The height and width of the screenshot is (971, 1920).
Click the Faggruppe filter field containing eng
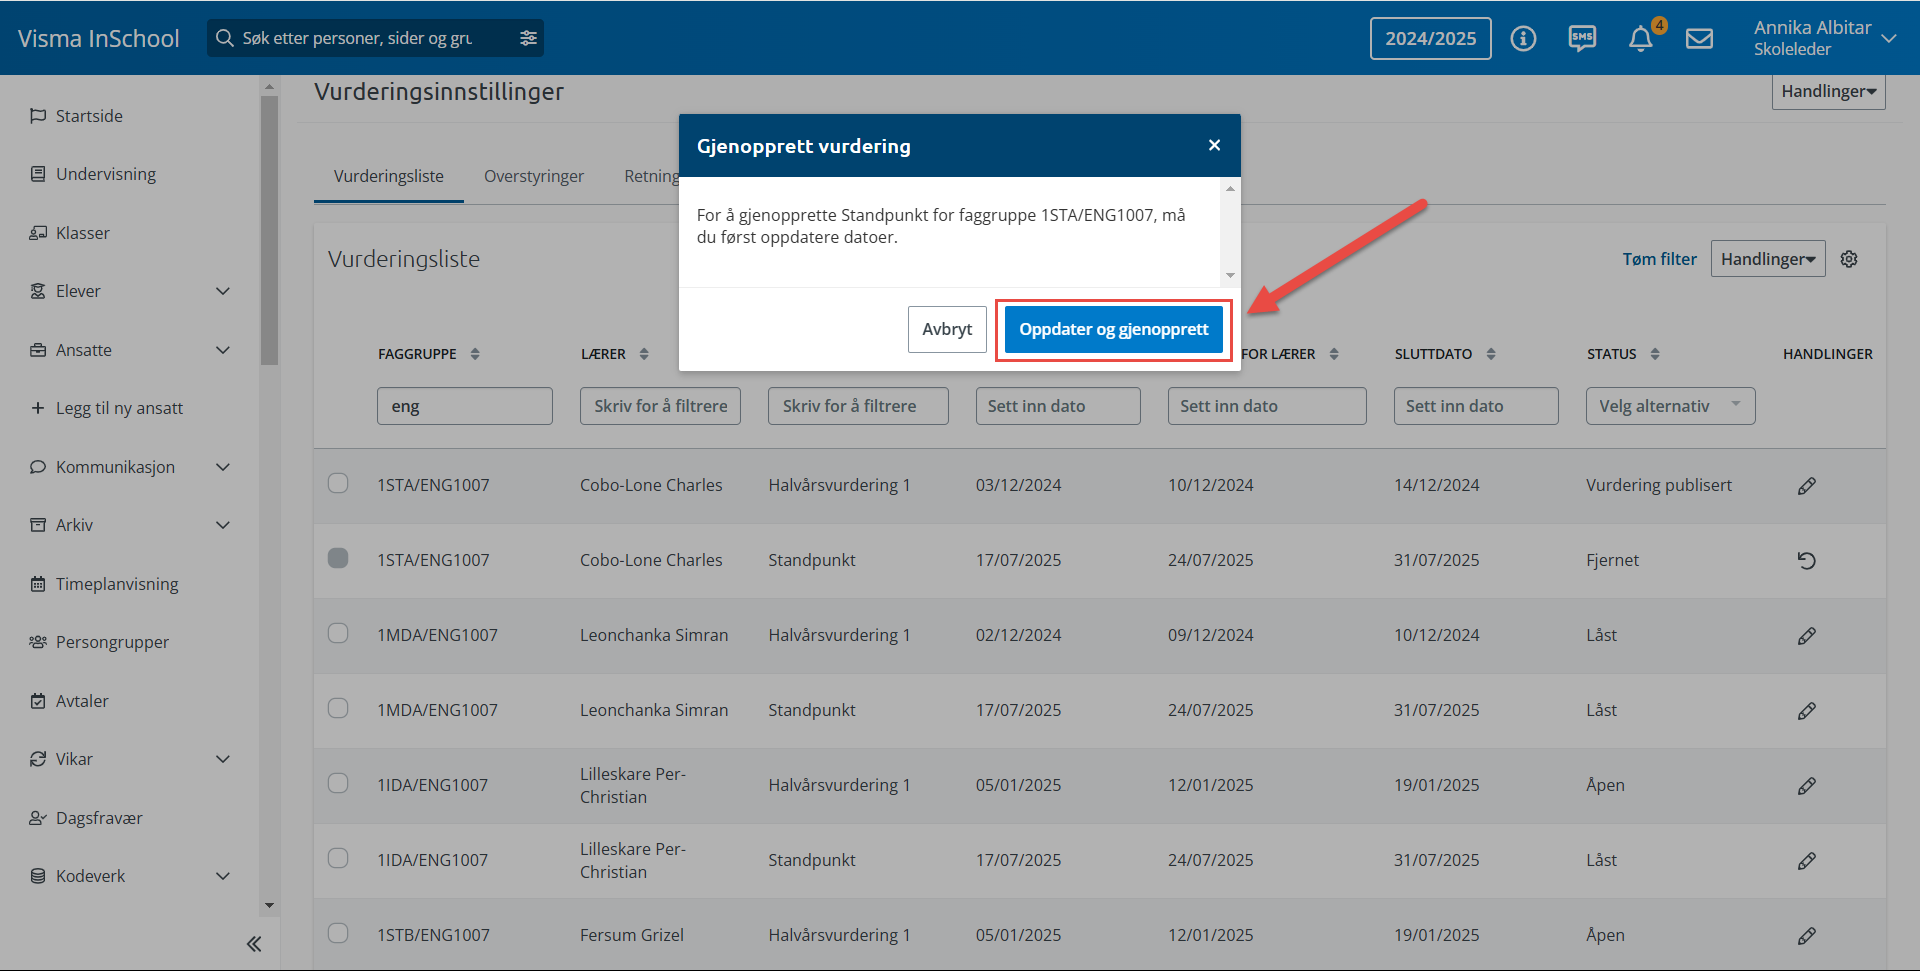click(464, 406)
